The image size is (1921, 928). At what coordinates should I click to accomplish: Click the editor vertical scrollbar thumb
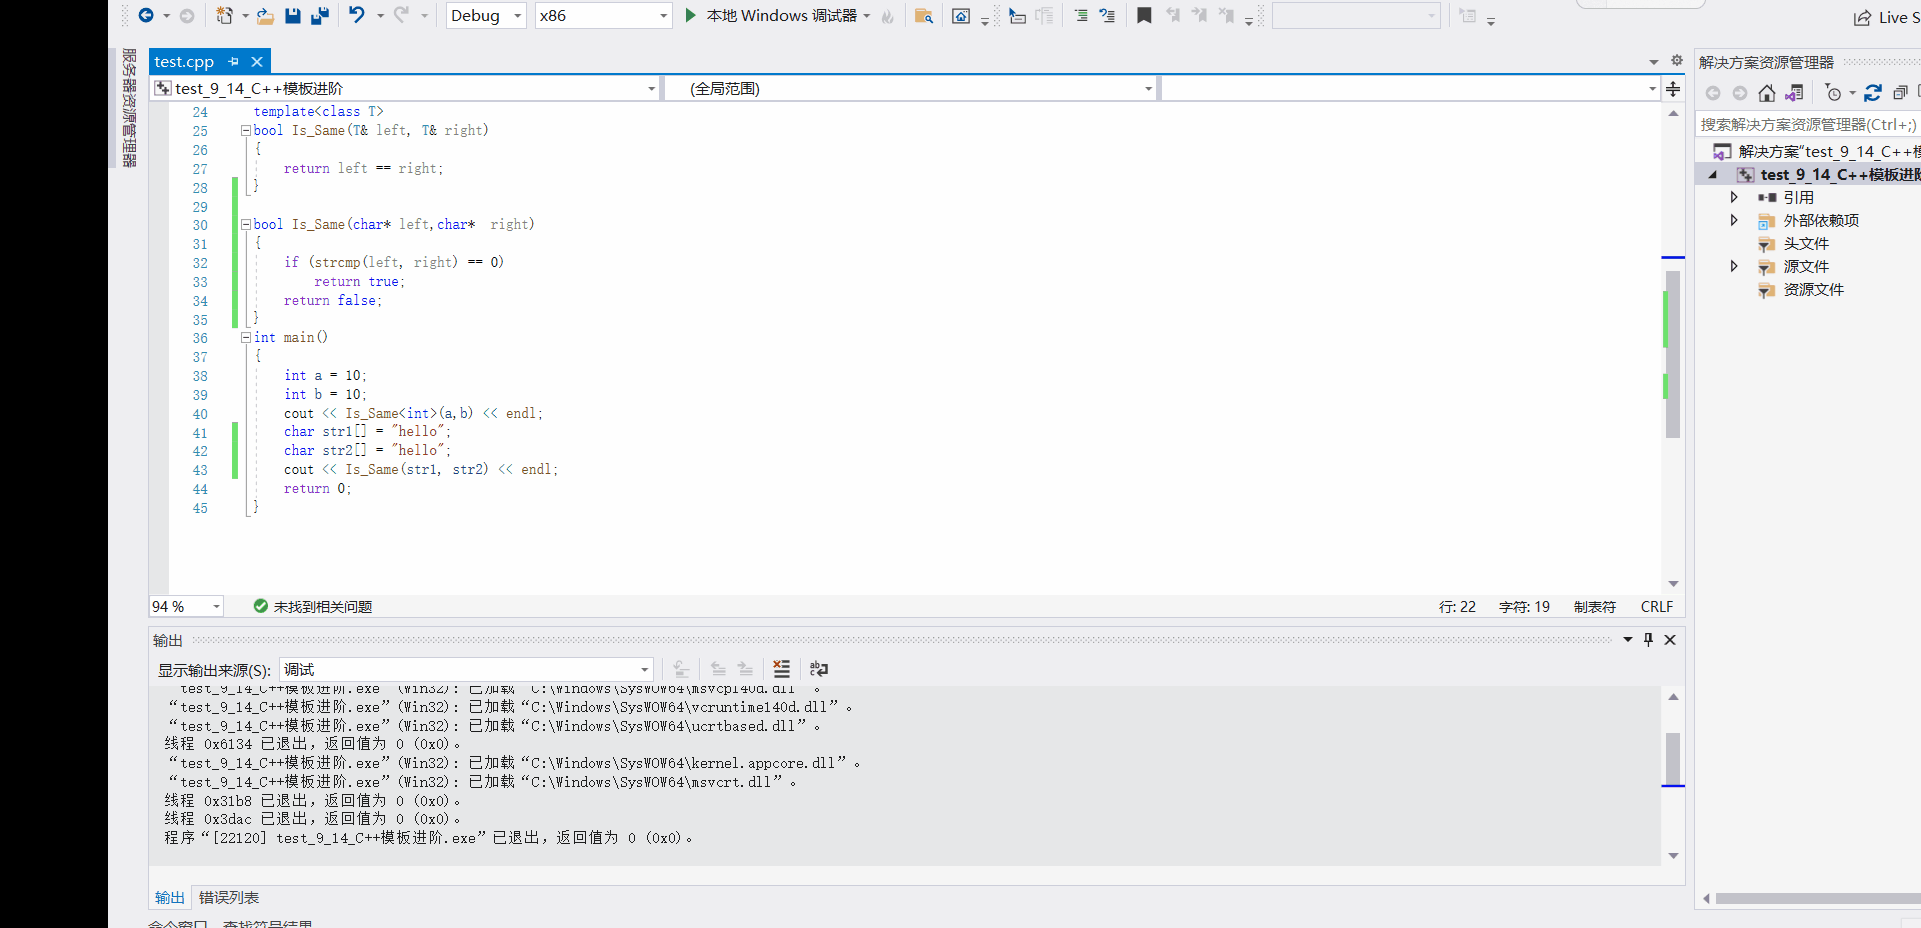[1673, 353]
